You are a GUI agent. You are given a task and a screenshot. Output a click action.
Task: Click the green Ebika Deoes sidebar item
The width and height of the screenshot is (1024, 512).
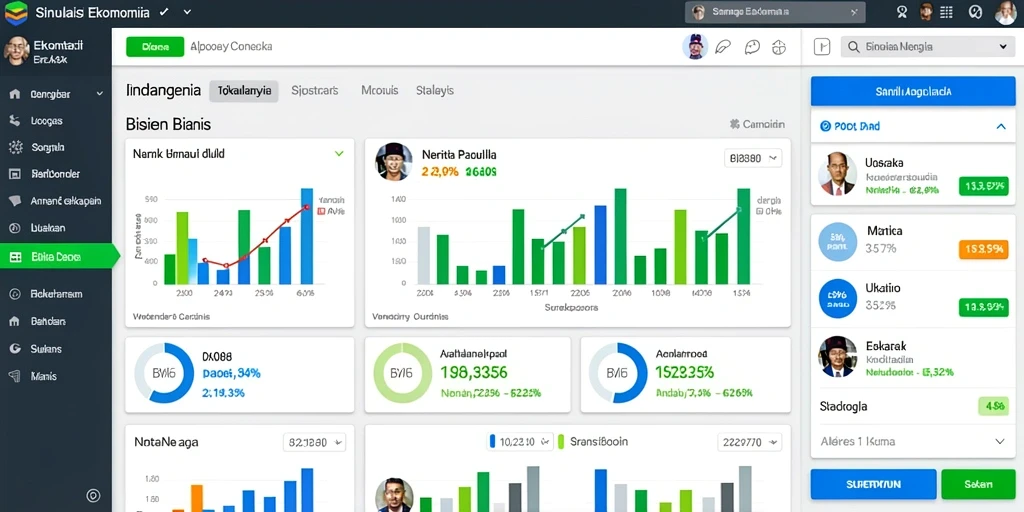59,257
